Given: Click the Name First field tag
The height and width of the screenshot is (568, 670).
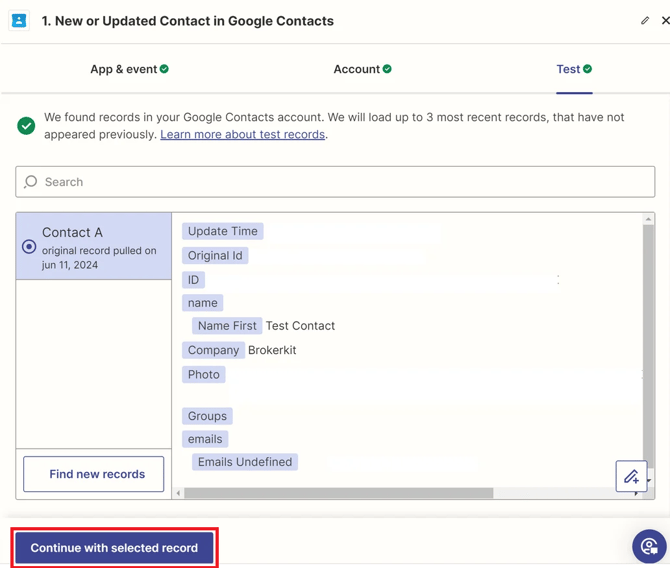Looking at the screenshot, I should click(227, 326).
